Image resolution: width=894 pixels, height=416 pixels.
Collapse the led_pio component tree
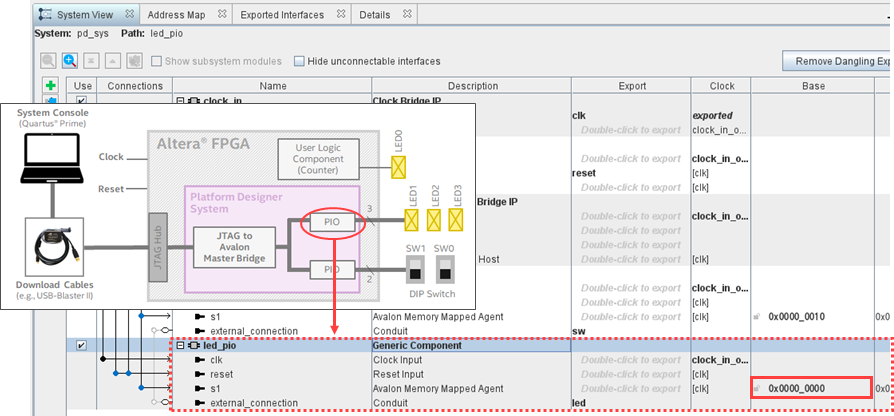pos(180,346)
